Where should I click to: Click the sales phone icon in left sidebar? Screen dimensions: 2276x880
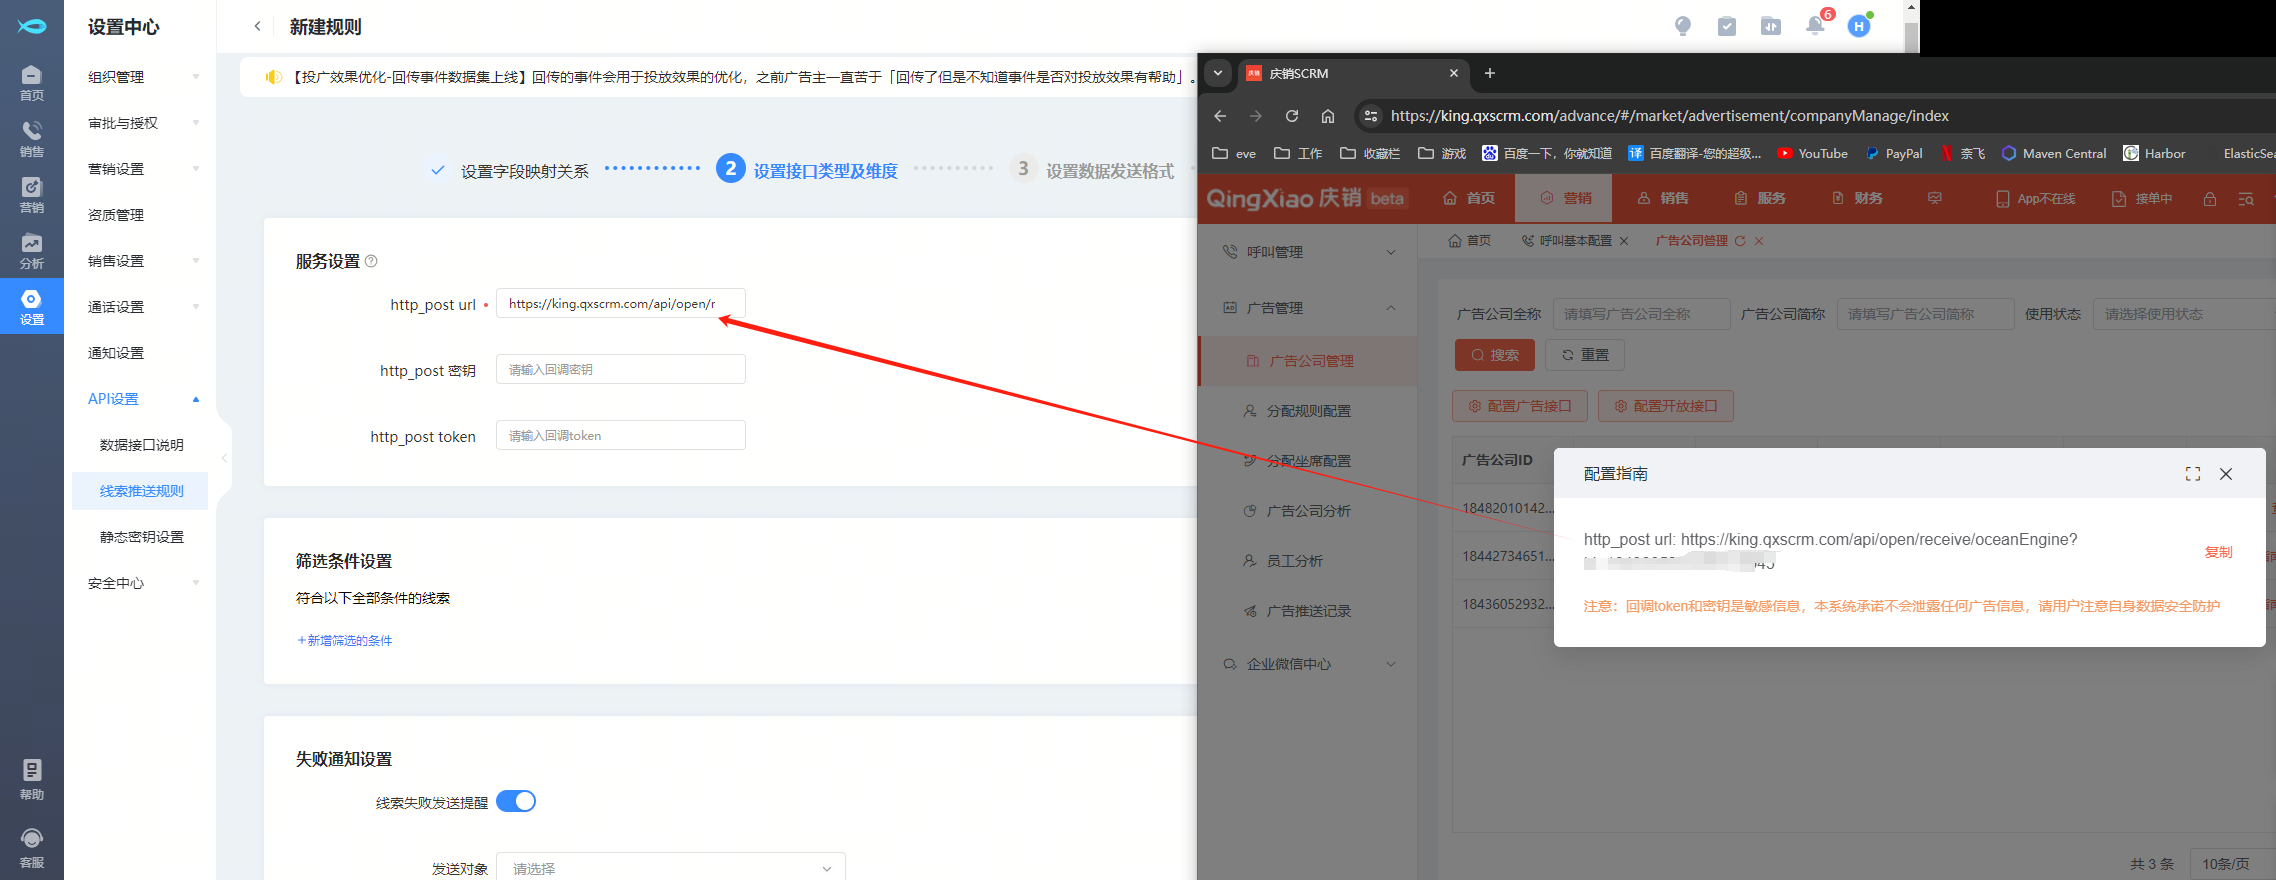pos(32,138)
